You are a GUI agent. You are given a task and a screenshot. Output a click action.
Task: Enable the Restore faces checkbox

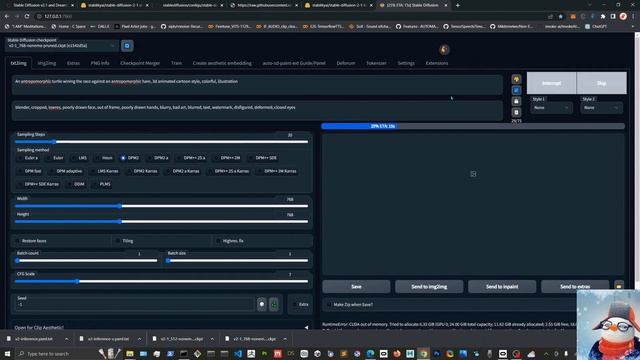point(18,241)
